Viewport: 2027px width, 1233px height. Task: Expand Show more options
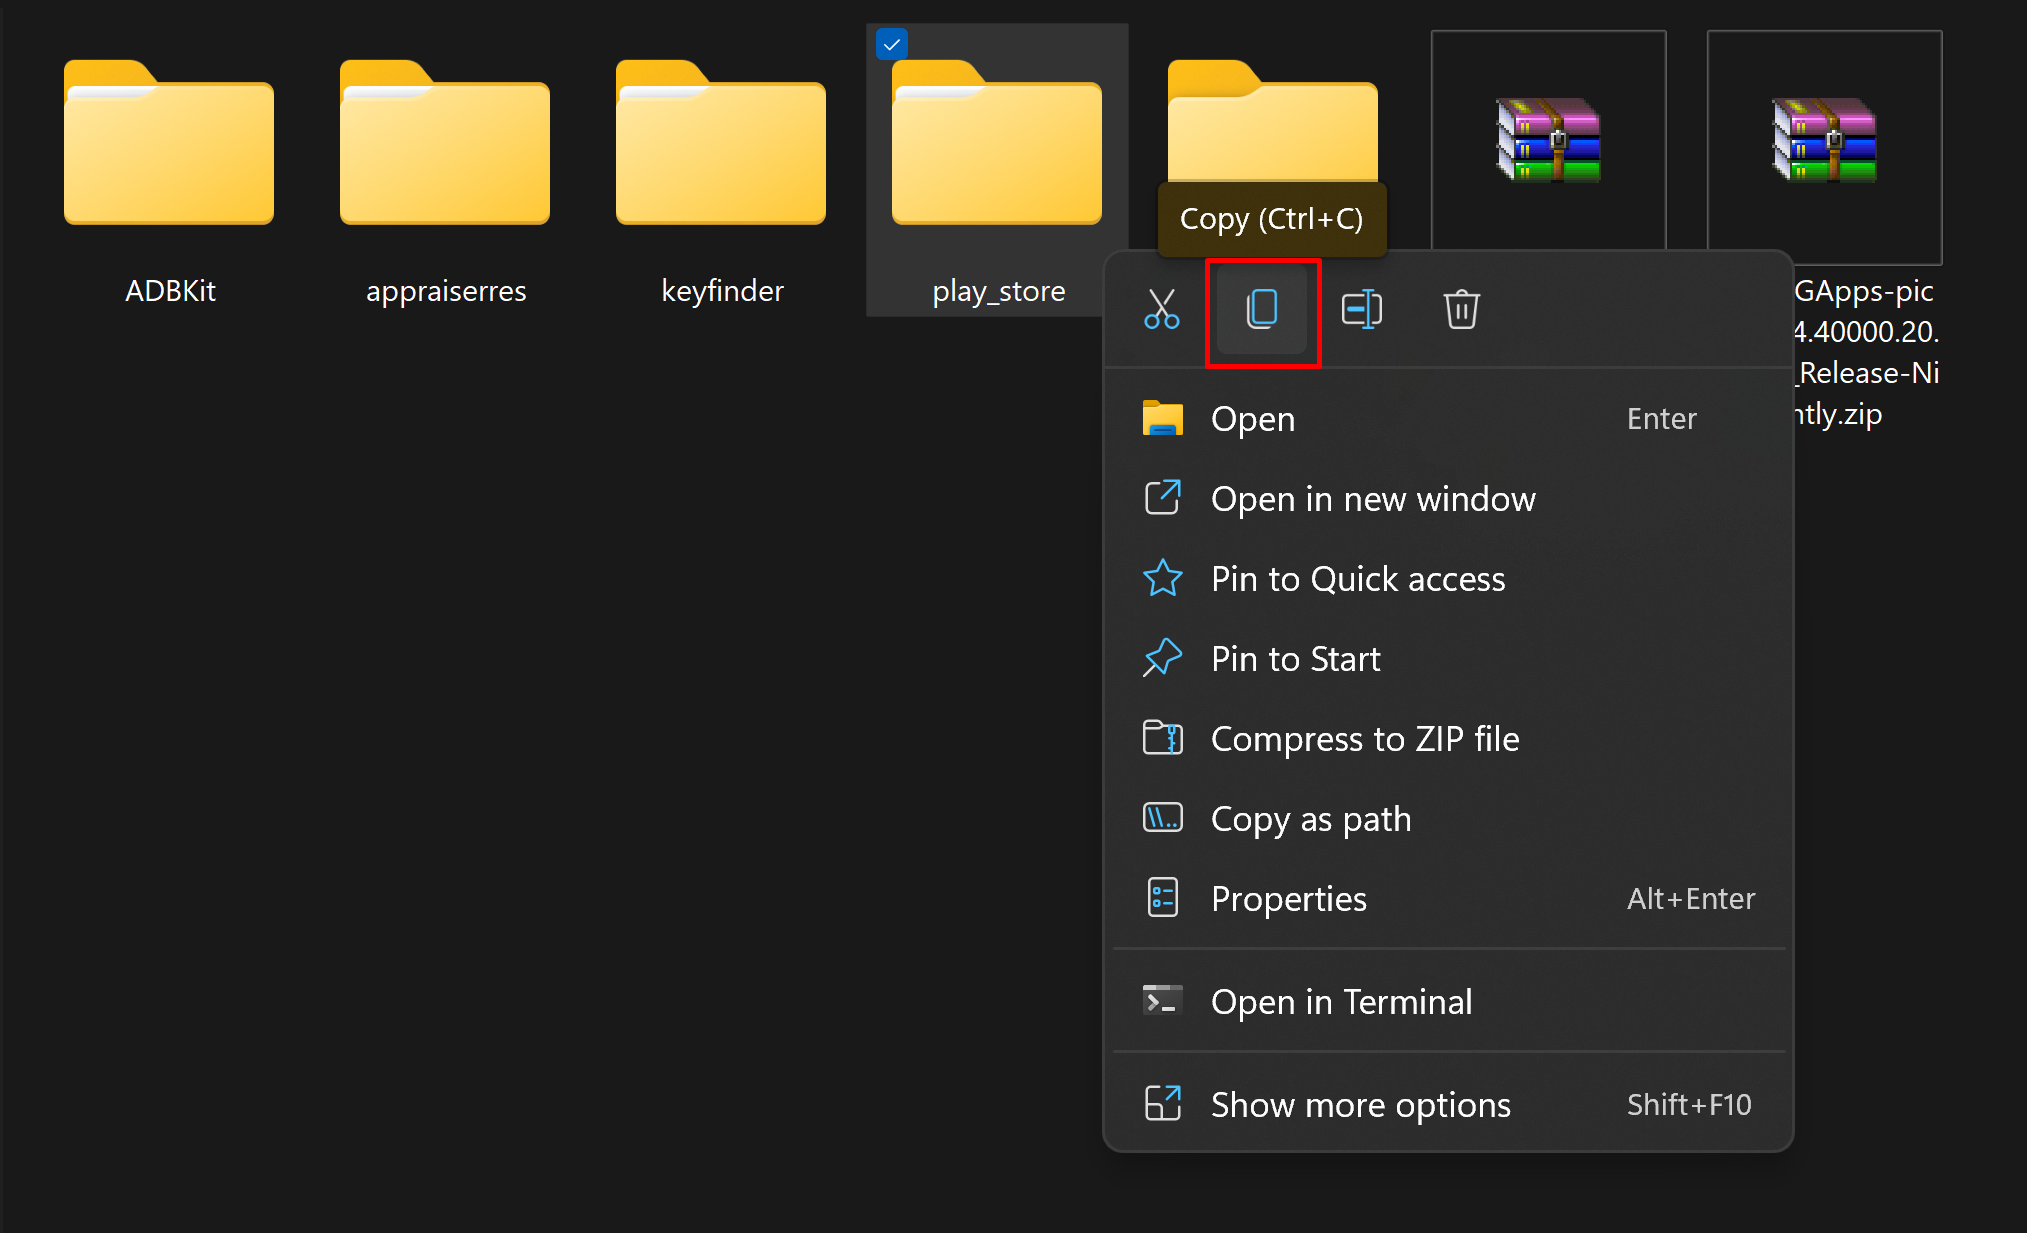(1360, 1105)
